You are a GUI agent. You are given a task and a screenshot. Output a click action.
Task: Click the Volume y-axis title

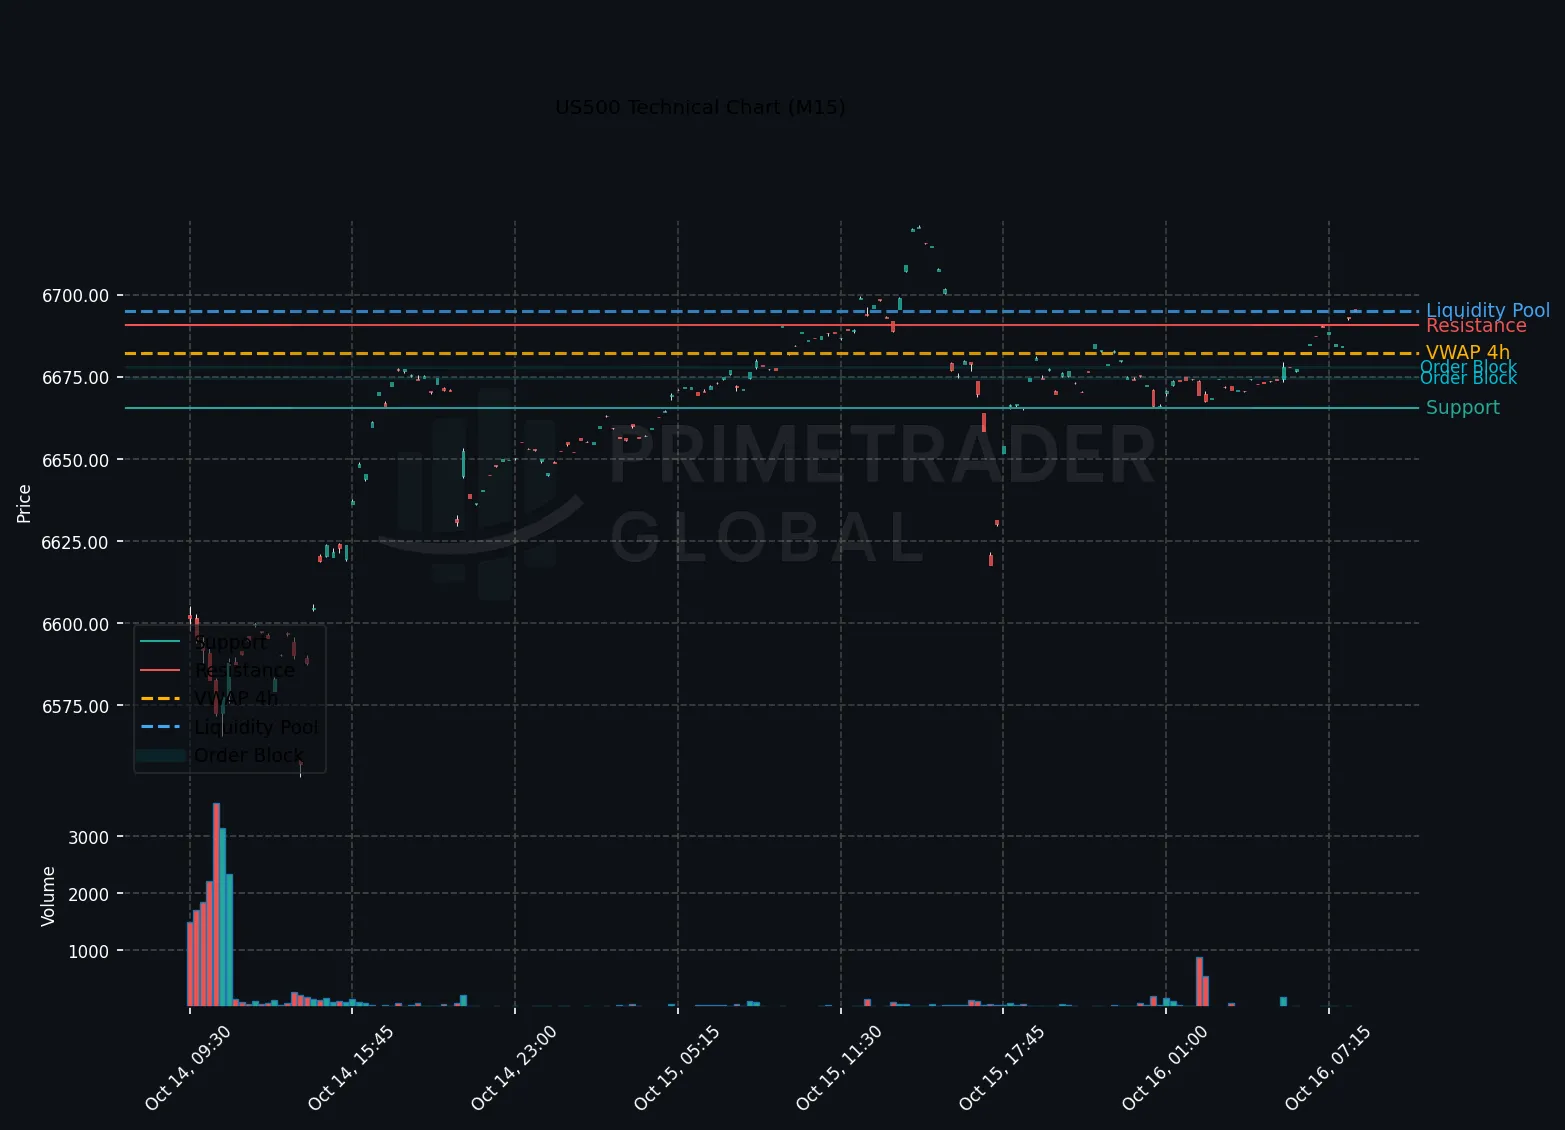coord(48,896)
